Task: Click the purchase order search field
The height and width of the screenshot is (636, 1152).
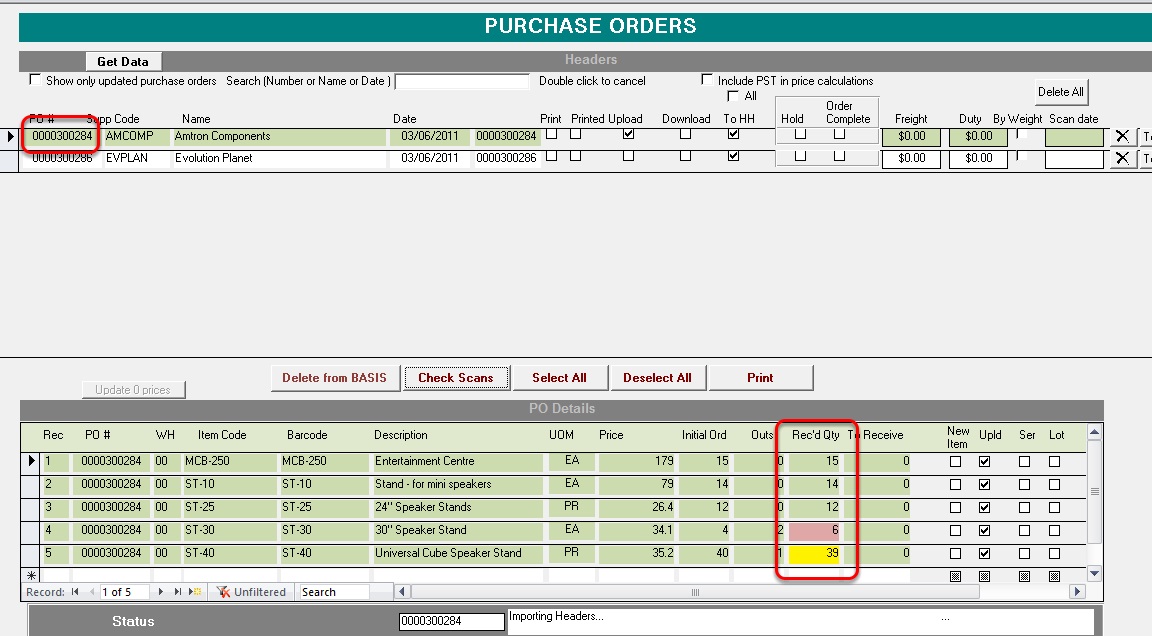Action: click(x=462, y=81)
